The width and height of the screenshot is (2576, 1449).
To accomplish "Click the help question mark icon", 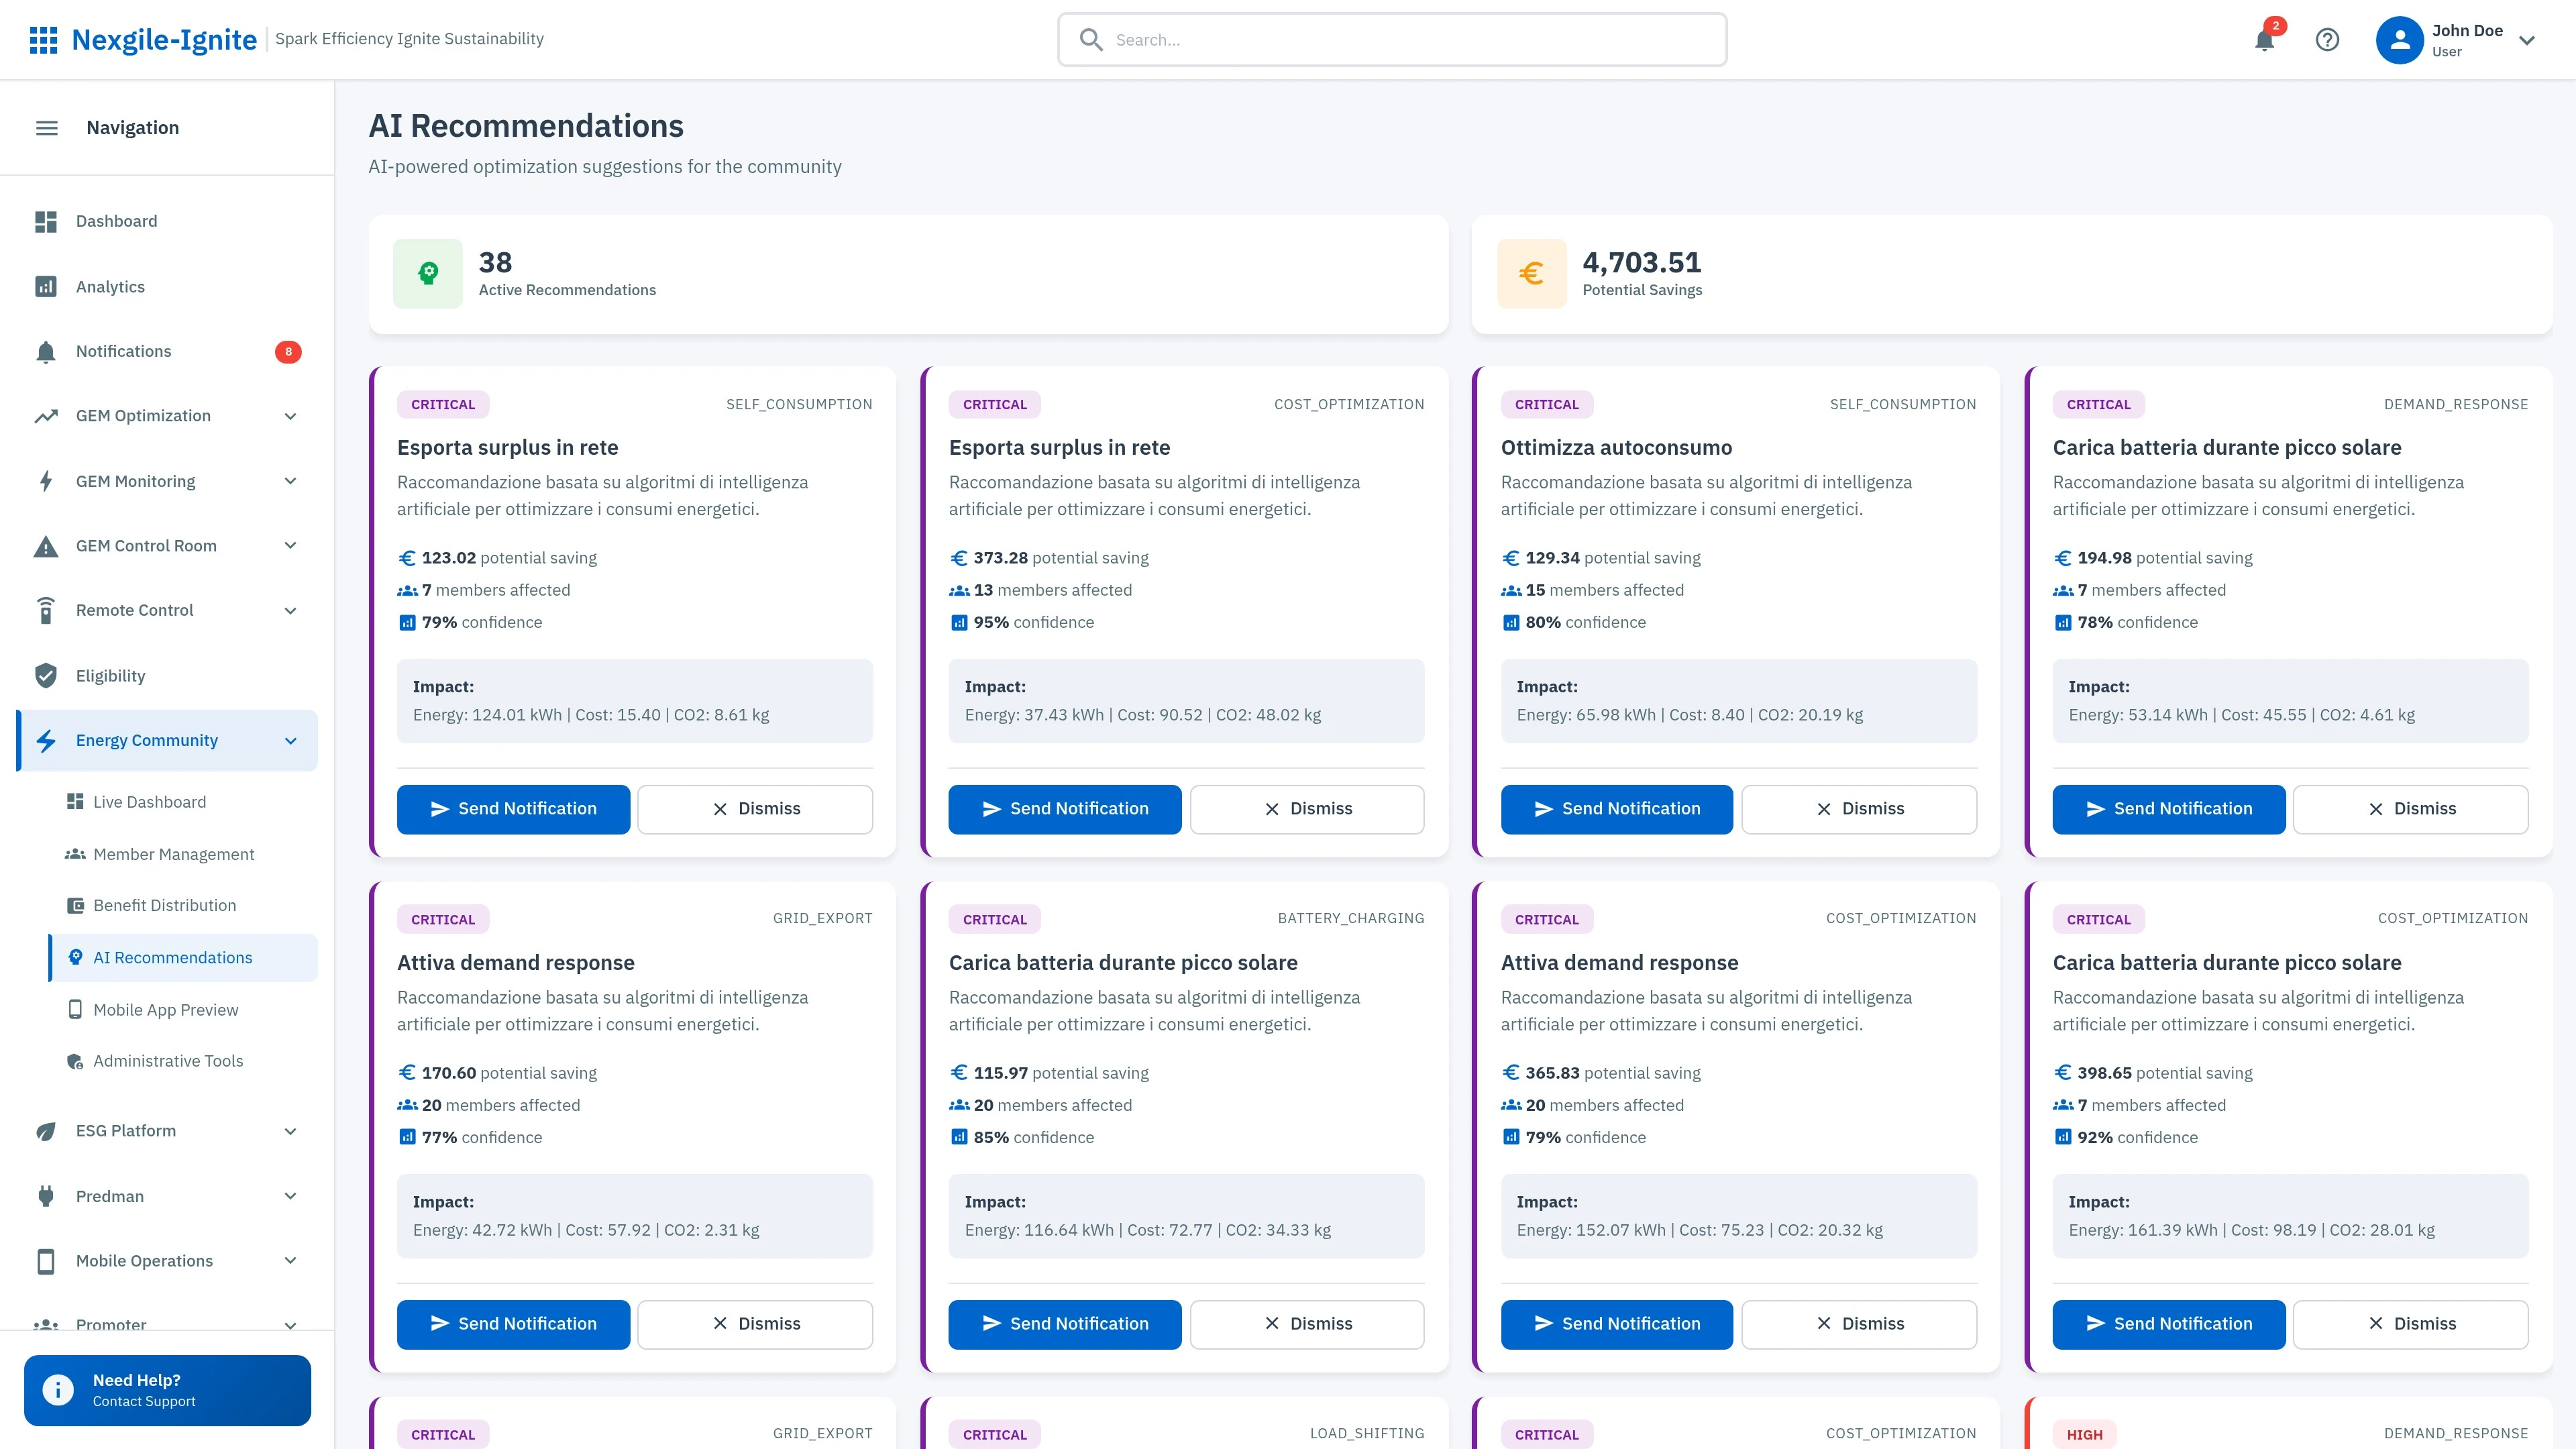I will [x=2327, y=39].
